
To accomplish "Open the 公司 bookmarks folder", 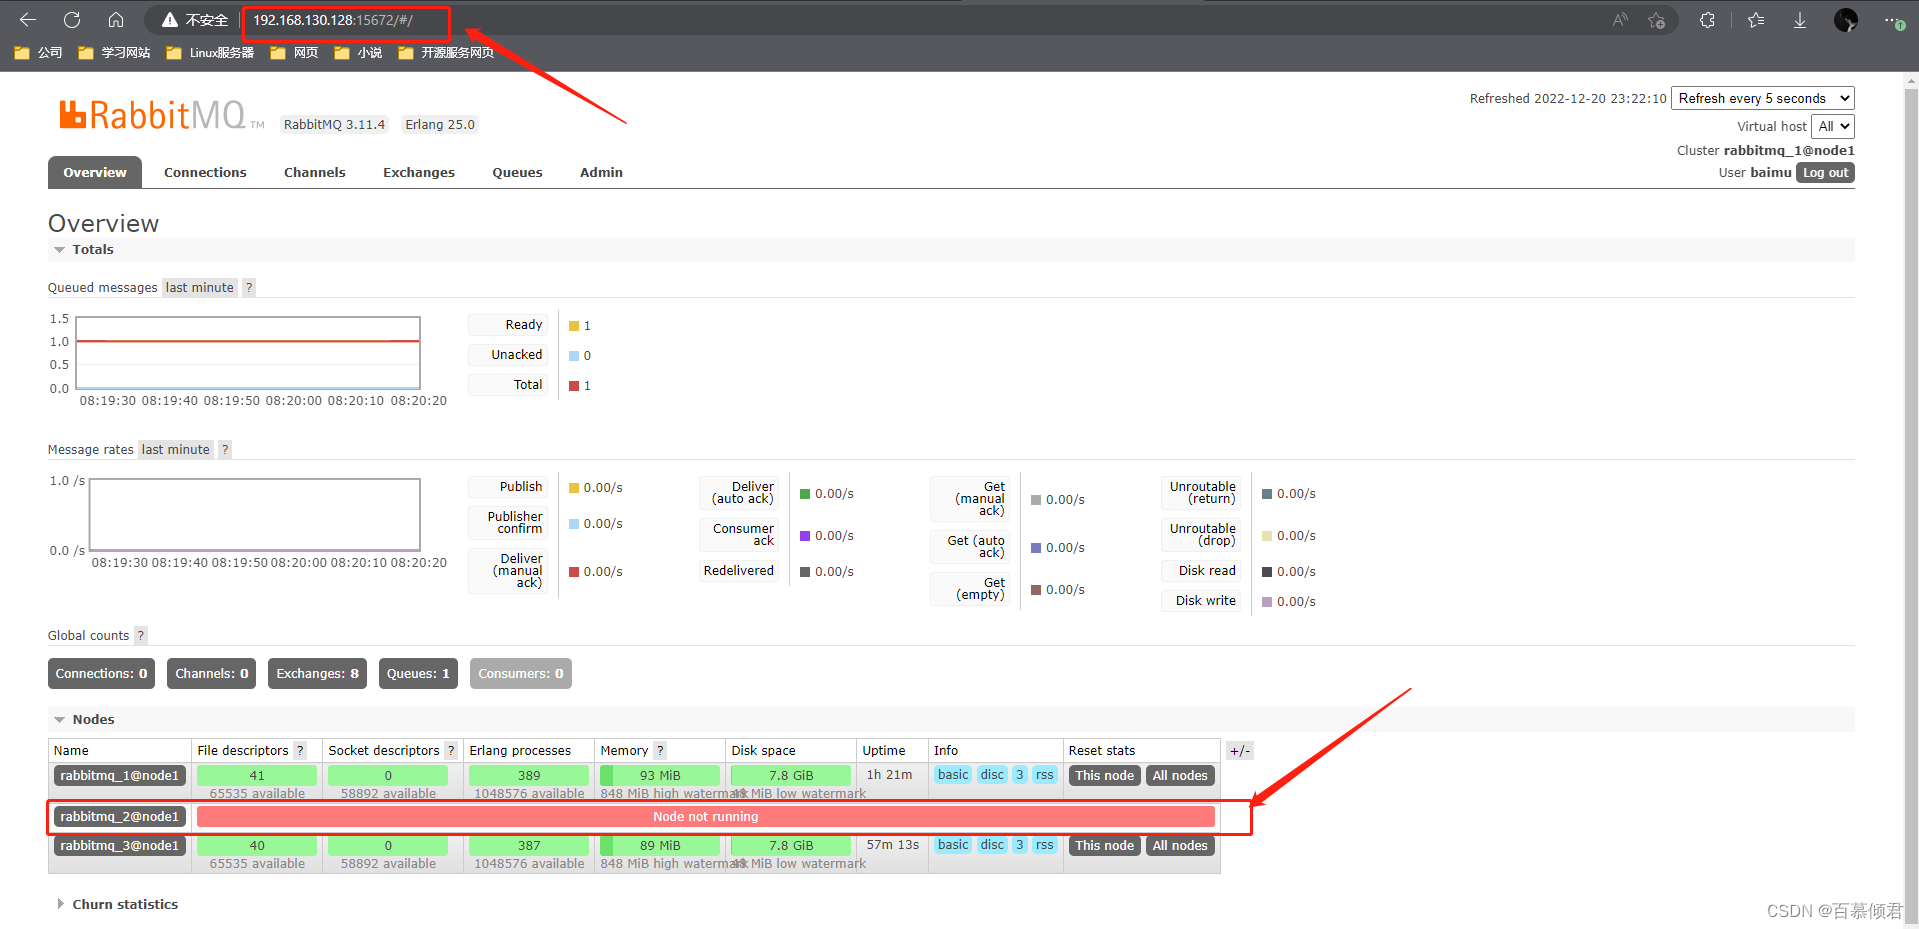I will pyautogui.click(x=39, y=53).
